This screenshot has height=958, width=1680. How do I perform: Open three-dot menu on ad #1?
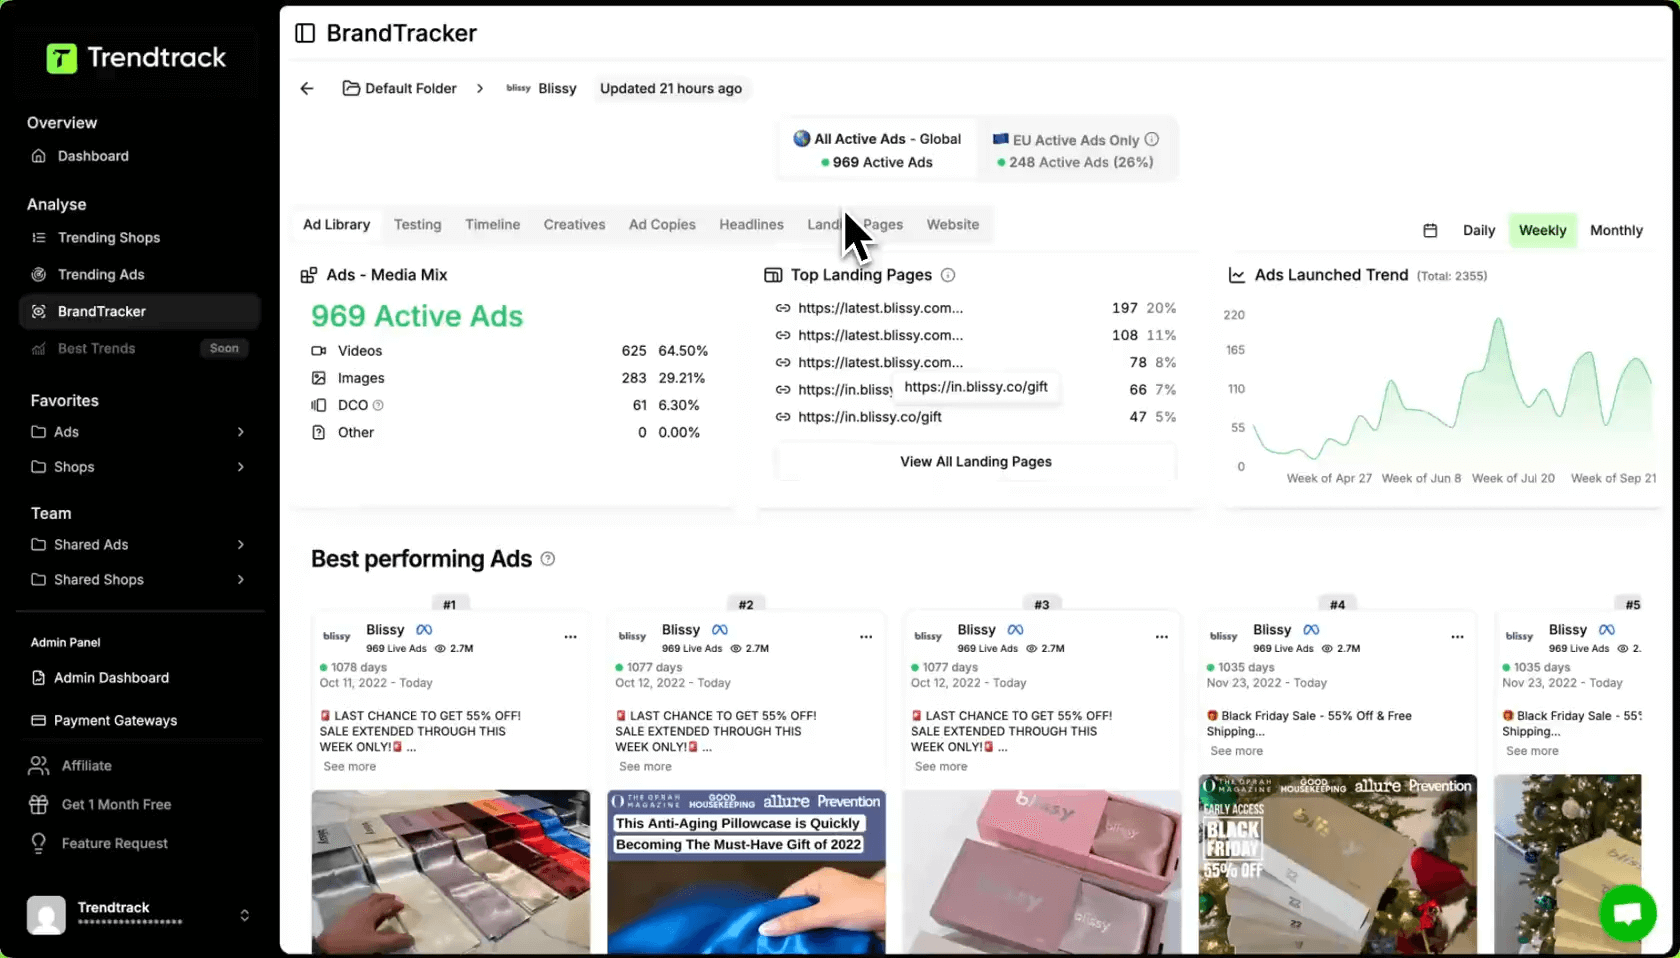pyautogui.click(x=570, y=637)
